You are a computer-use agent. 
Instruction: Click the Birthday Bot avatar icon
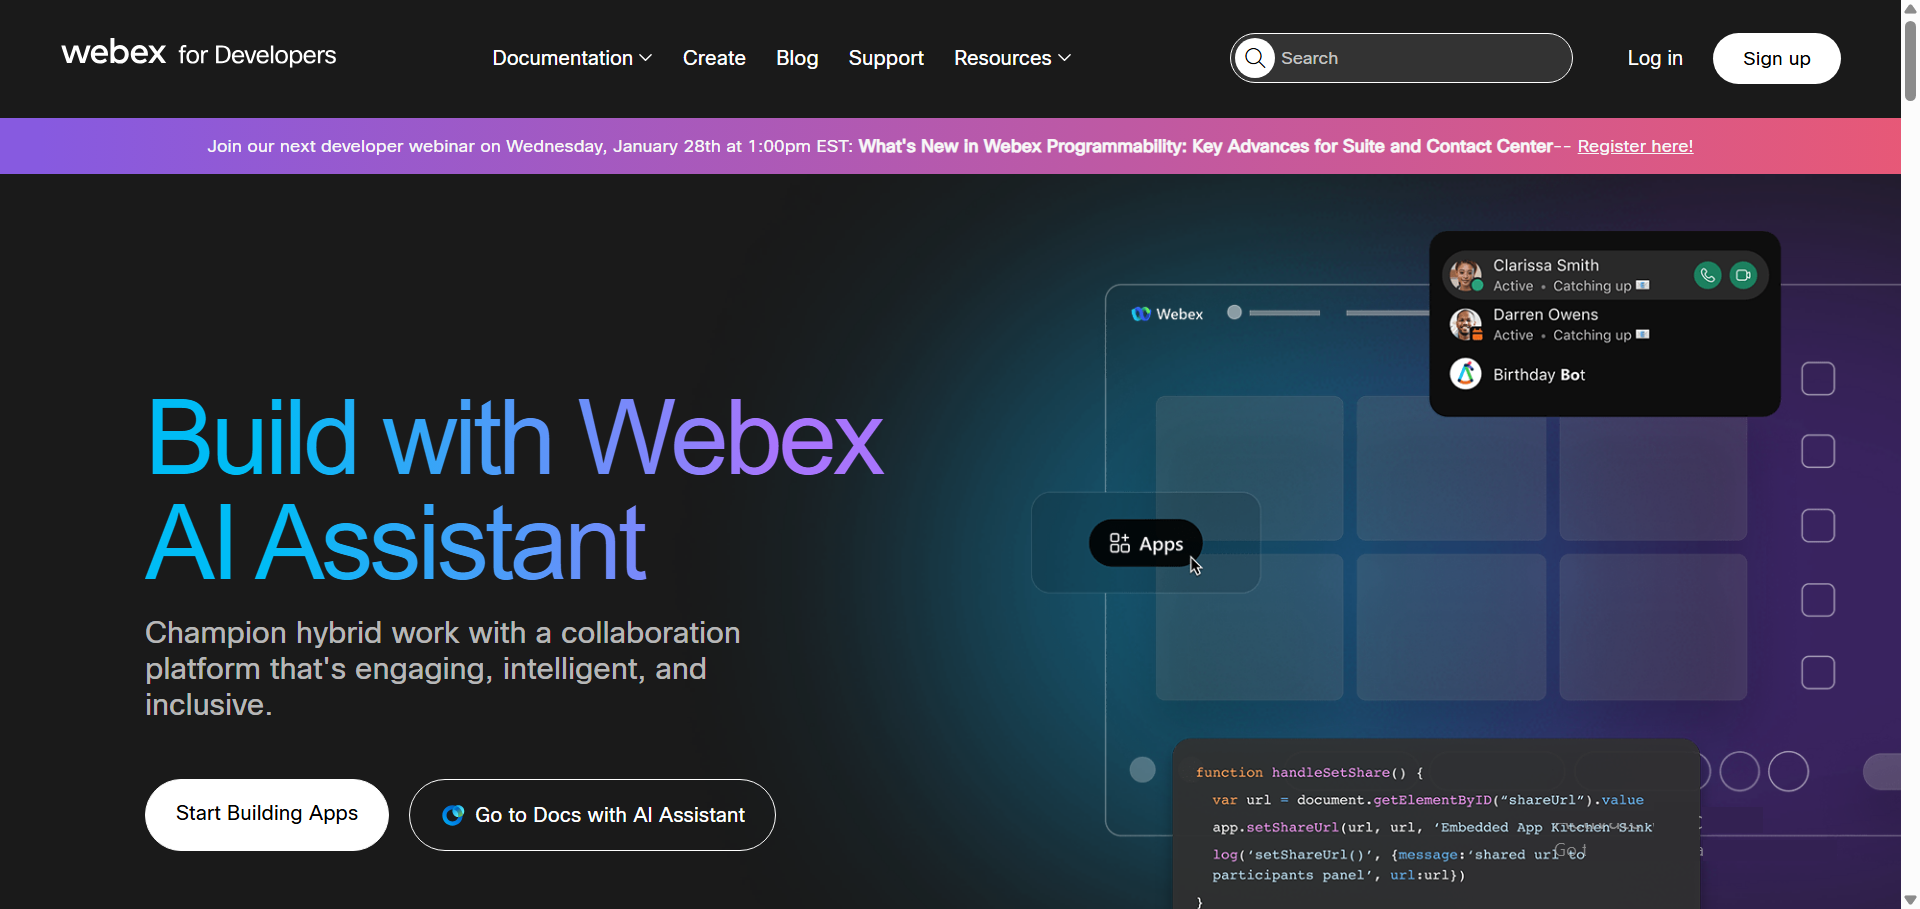1466,374
